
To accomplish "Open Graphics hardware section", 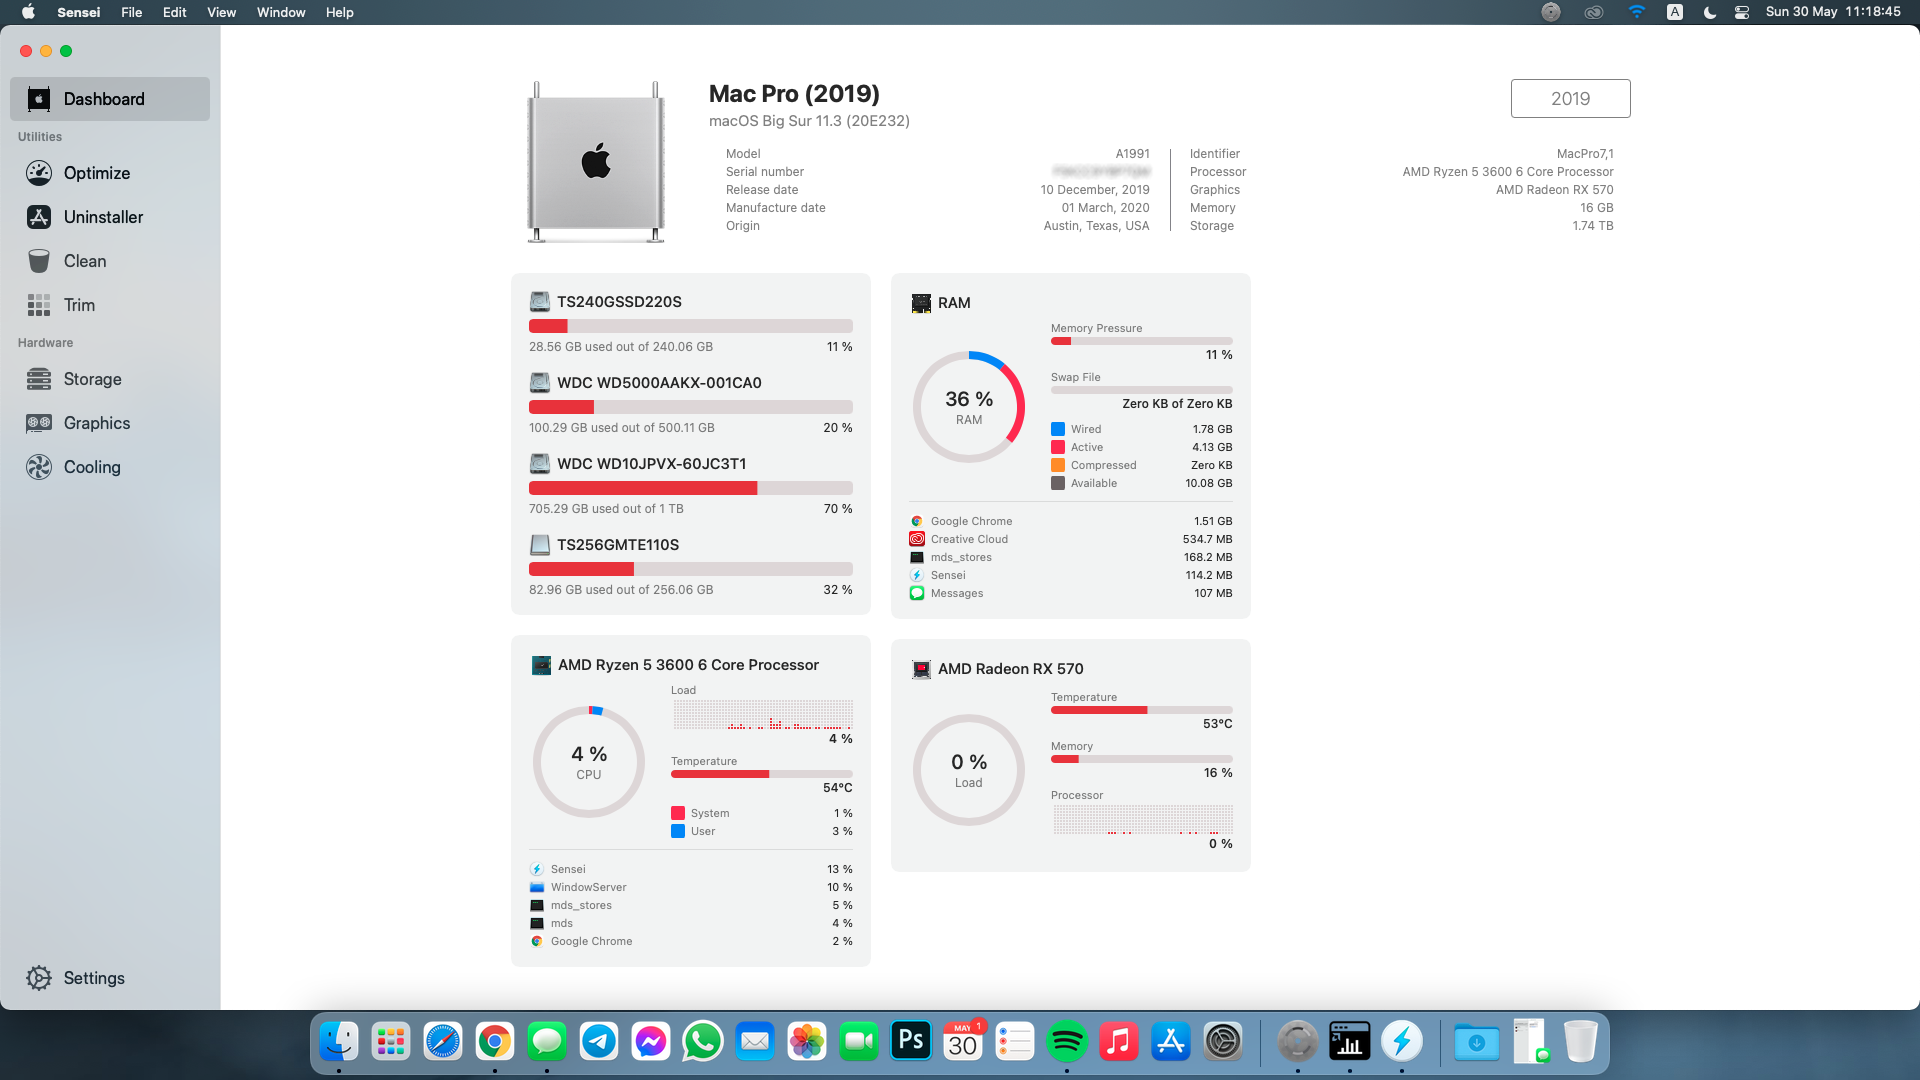I will click(96, 423).
